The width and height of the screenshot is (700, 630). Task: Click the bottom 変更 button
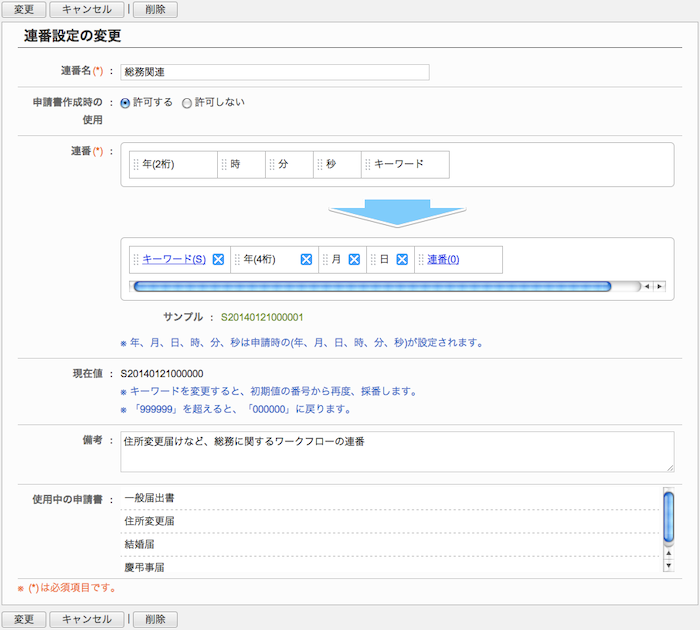pyautogui.click(x=24, y=619)
